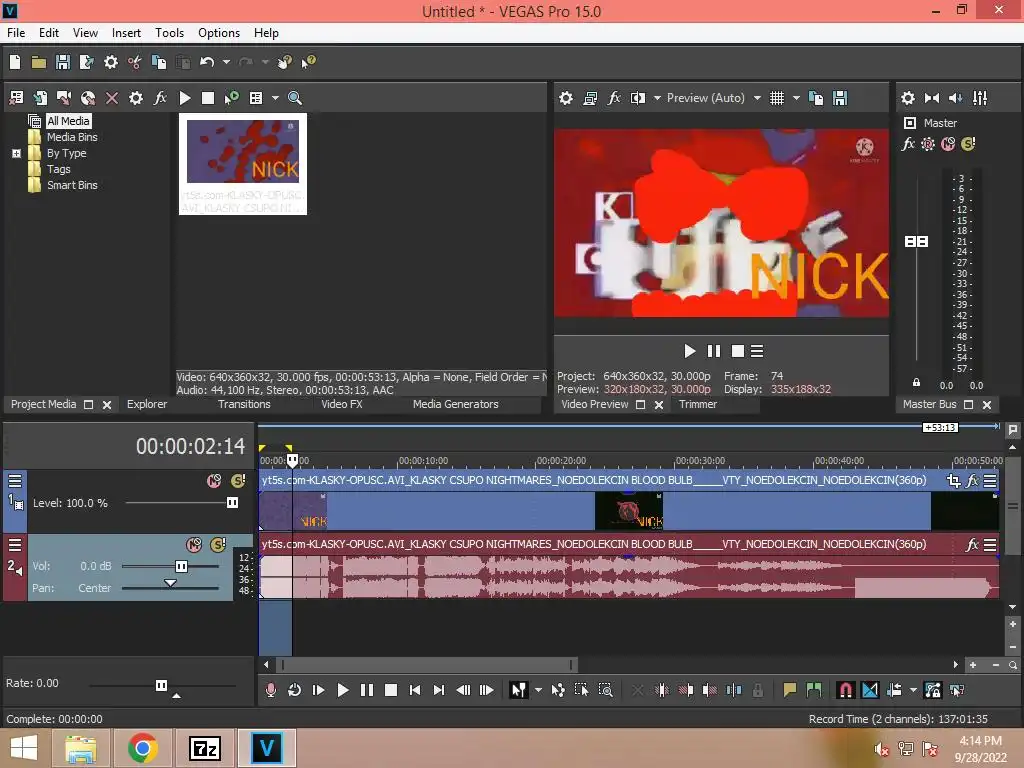1024x768 pixels.
Task: Toggle Solo on Master Bus
Action: (968, 144)
